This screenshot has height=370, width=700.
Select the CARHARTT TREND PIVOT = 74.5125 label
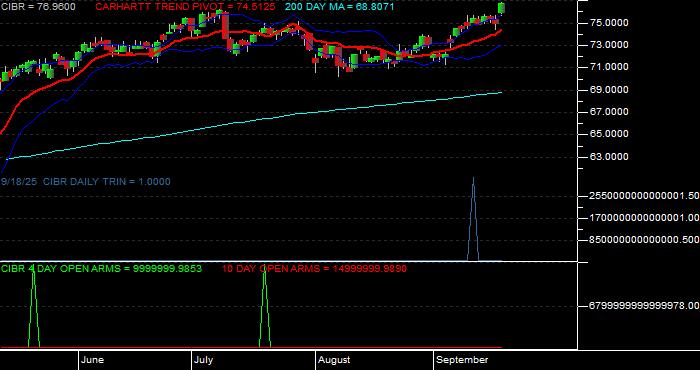point(186,7)
